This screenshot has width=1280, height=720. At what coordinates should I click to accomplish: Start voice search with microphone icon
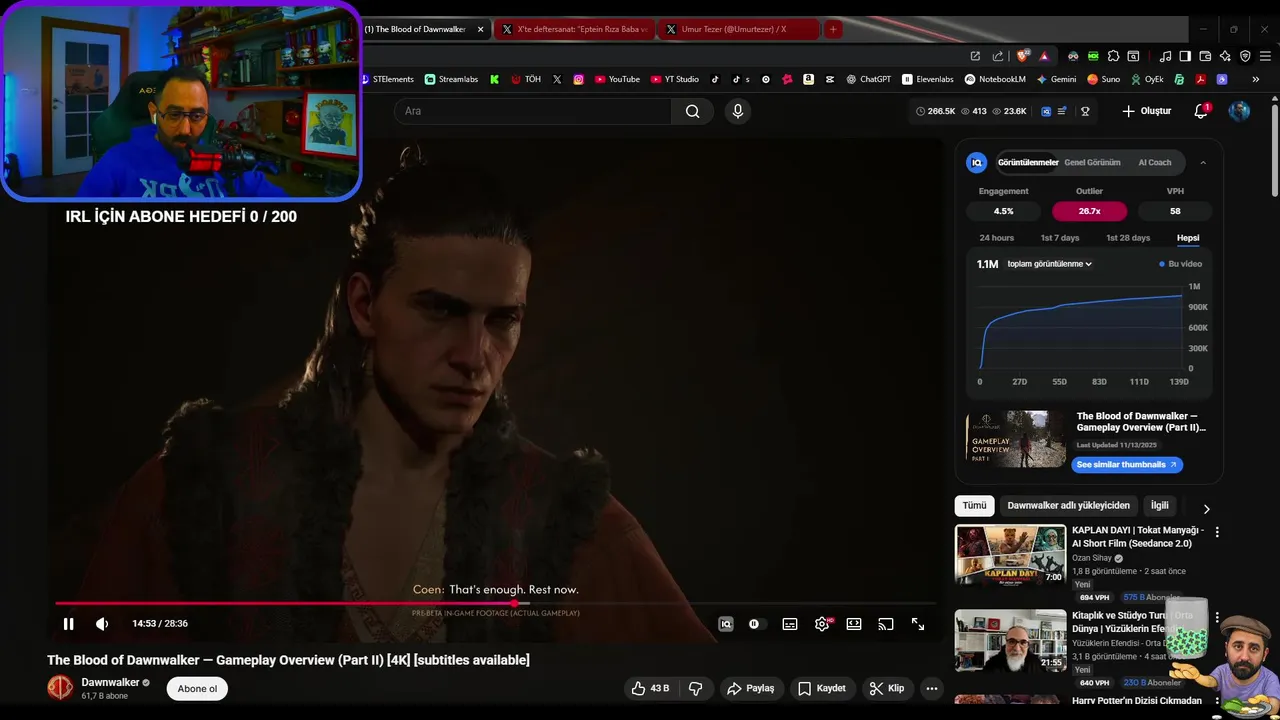point(738,111)
